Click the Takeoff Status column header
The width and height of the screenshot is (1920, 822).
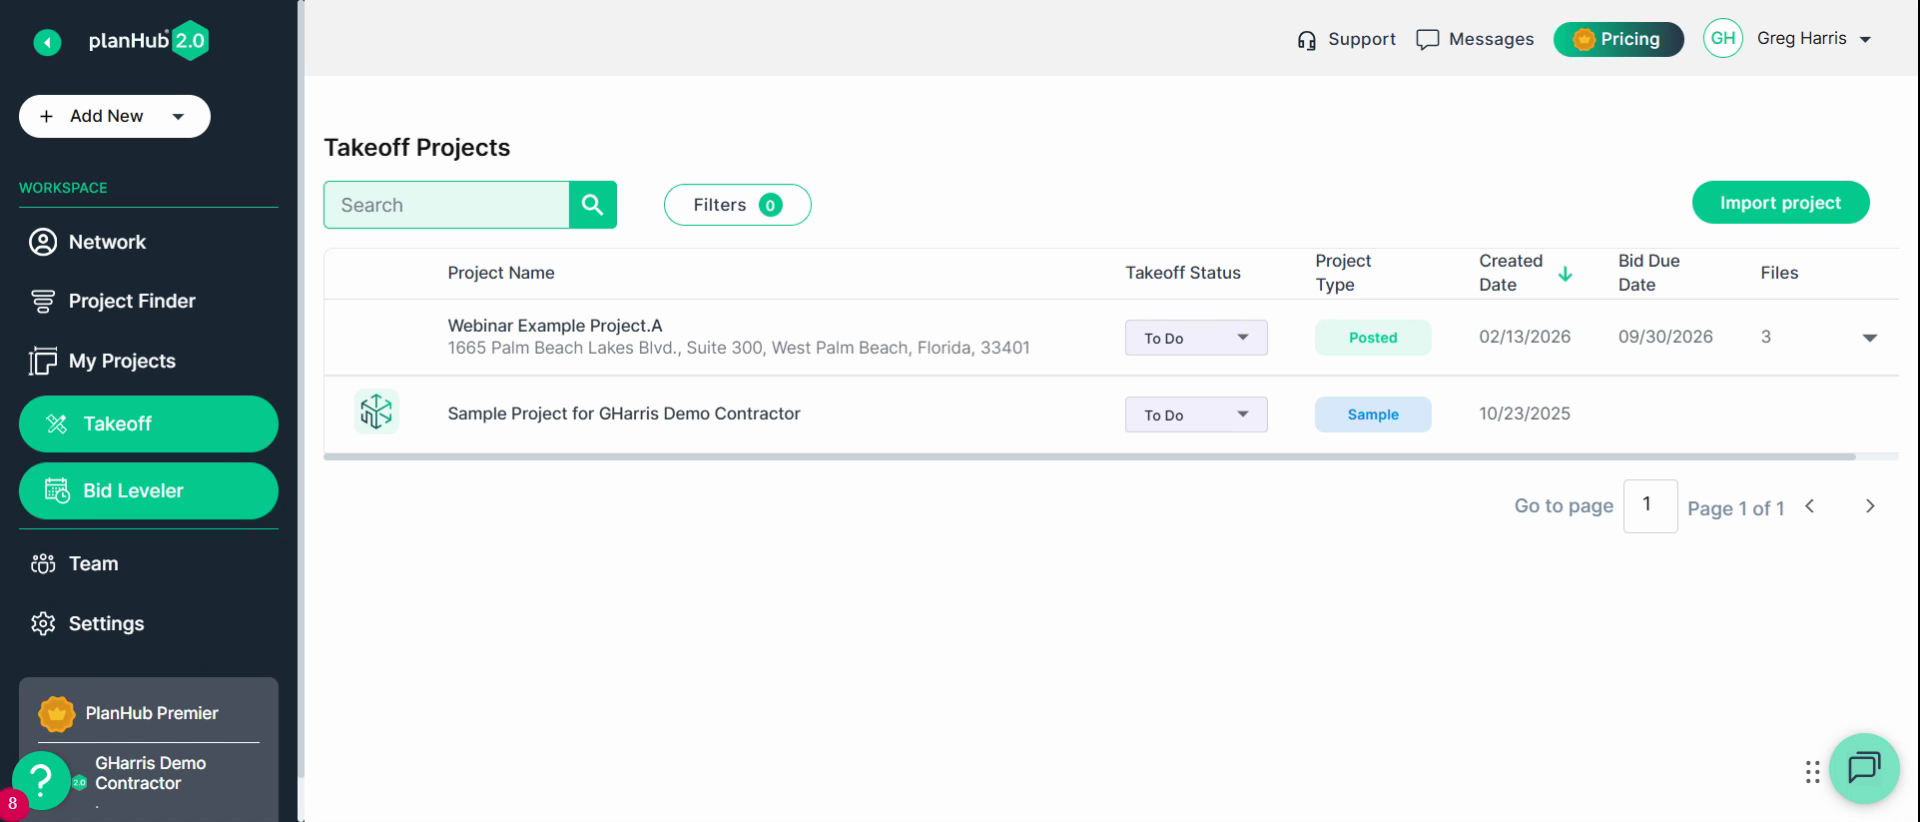coord(1183,273)
